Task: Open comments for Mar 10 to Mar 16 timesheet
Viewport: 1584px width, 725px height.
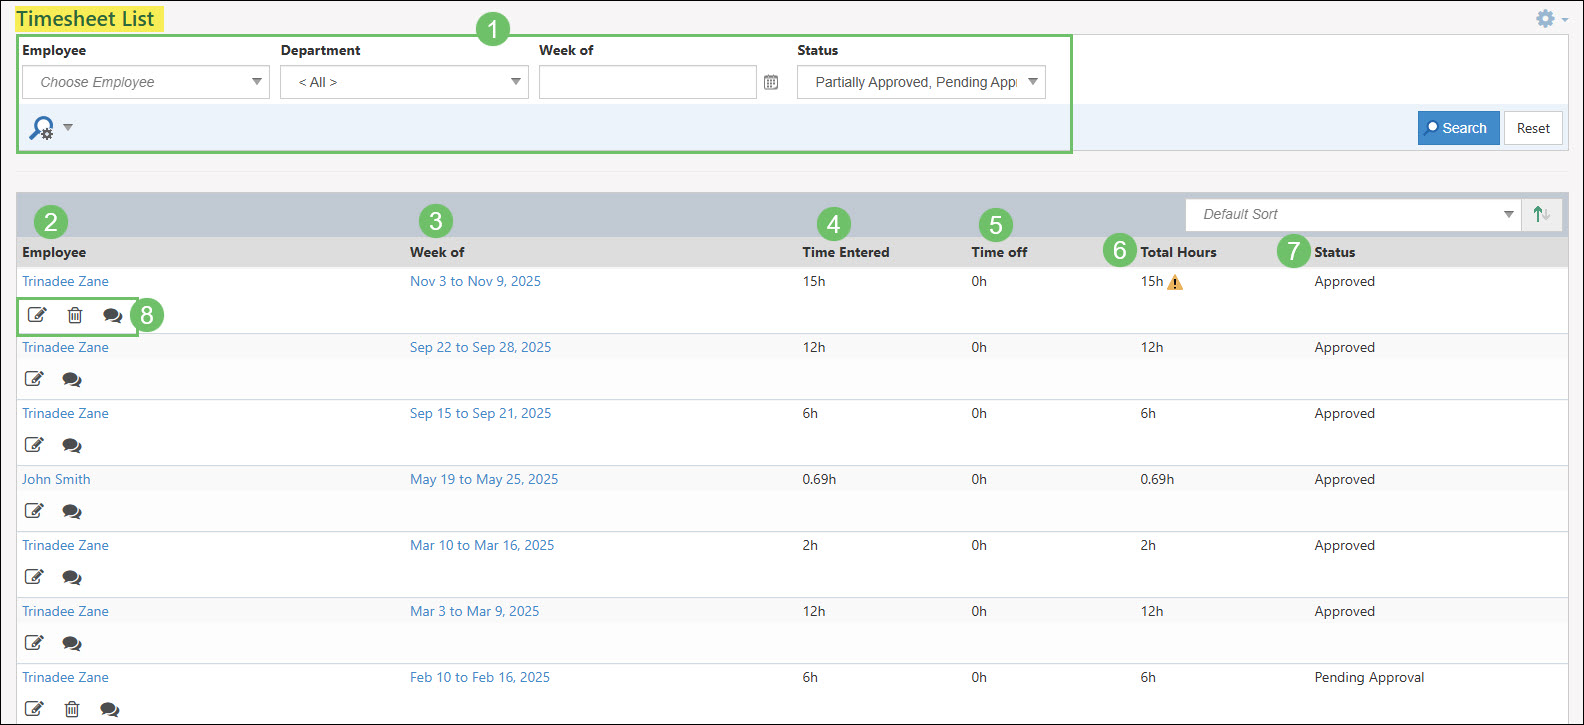Action: pyautogui.click(x=72, y=577)
